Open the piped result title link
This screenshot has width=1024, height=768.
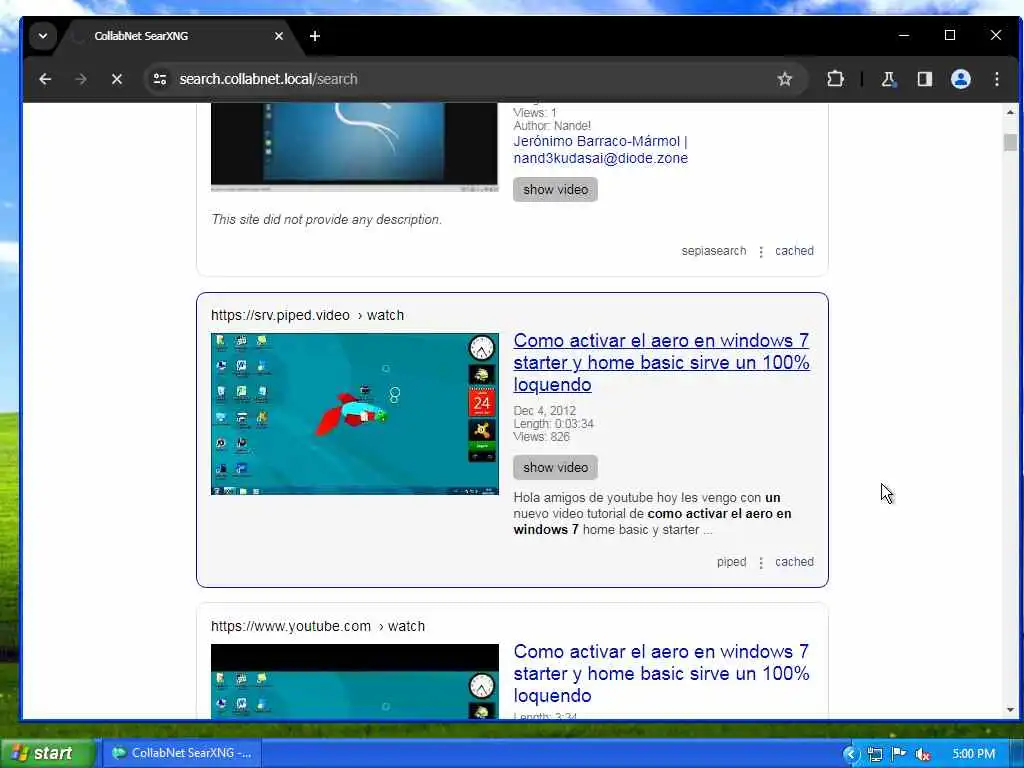pyautogui.click(x=661, y=362)
